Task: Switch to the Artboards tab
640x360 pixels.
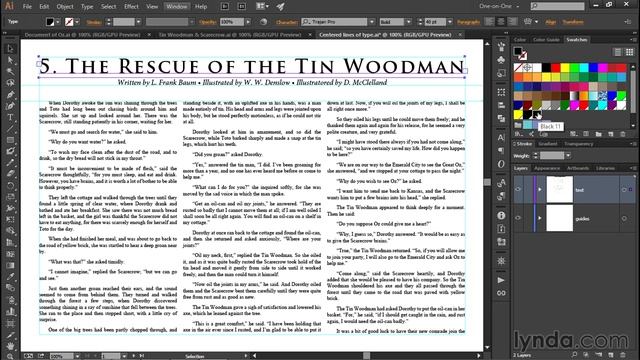Action: pos(578,168)
